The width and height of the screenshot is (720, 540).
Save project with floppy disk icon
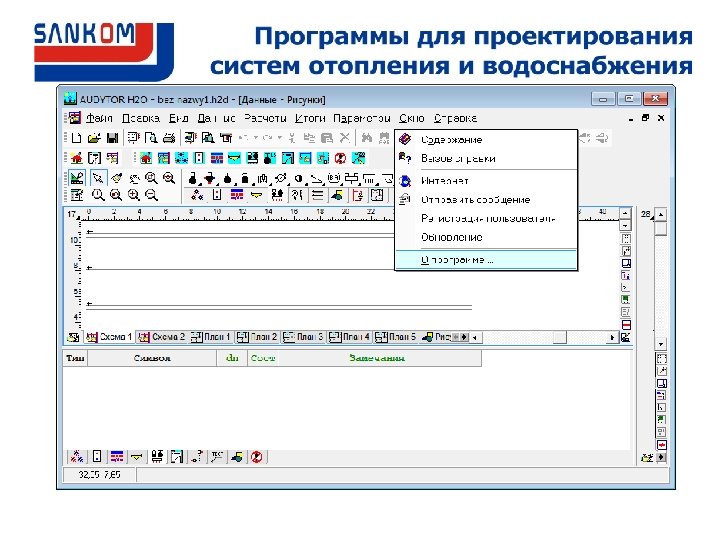click(112, 138)
